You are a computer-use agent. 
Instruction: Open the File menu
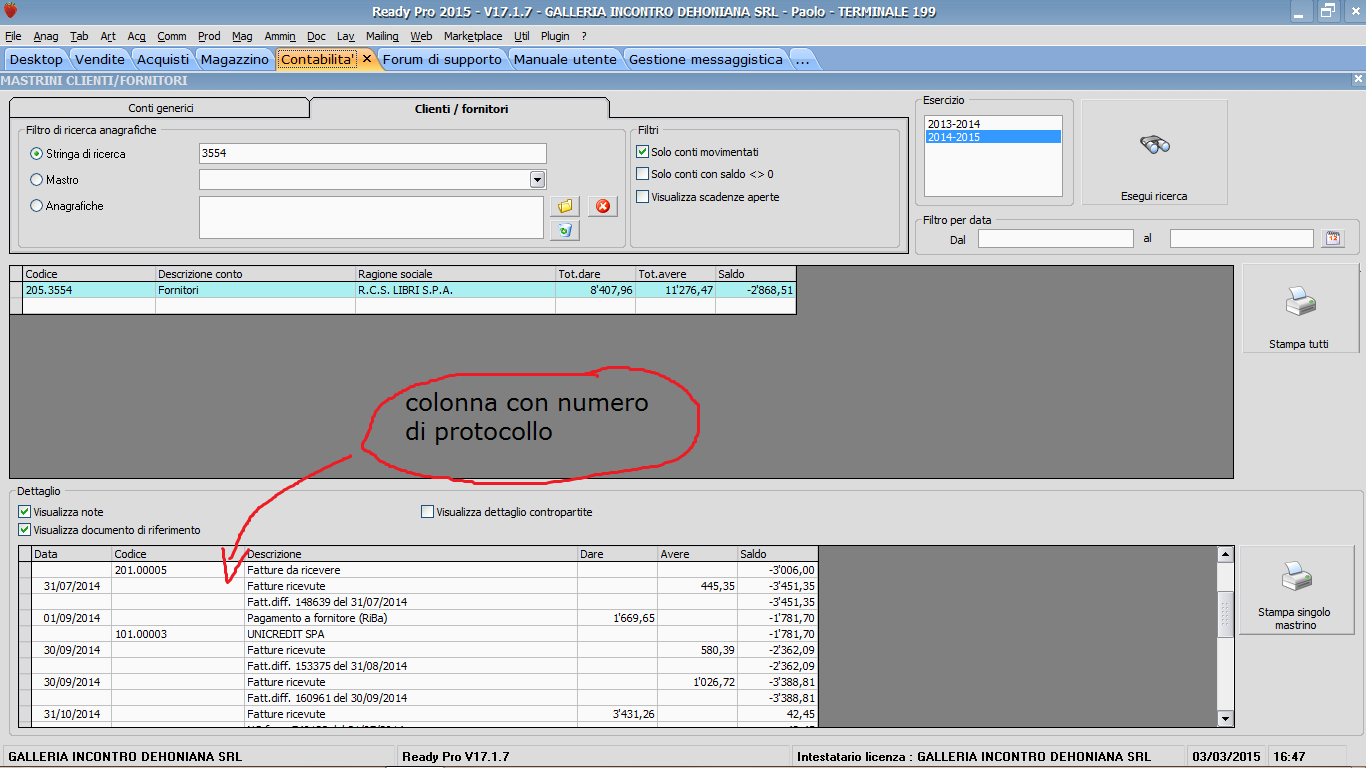13,36
